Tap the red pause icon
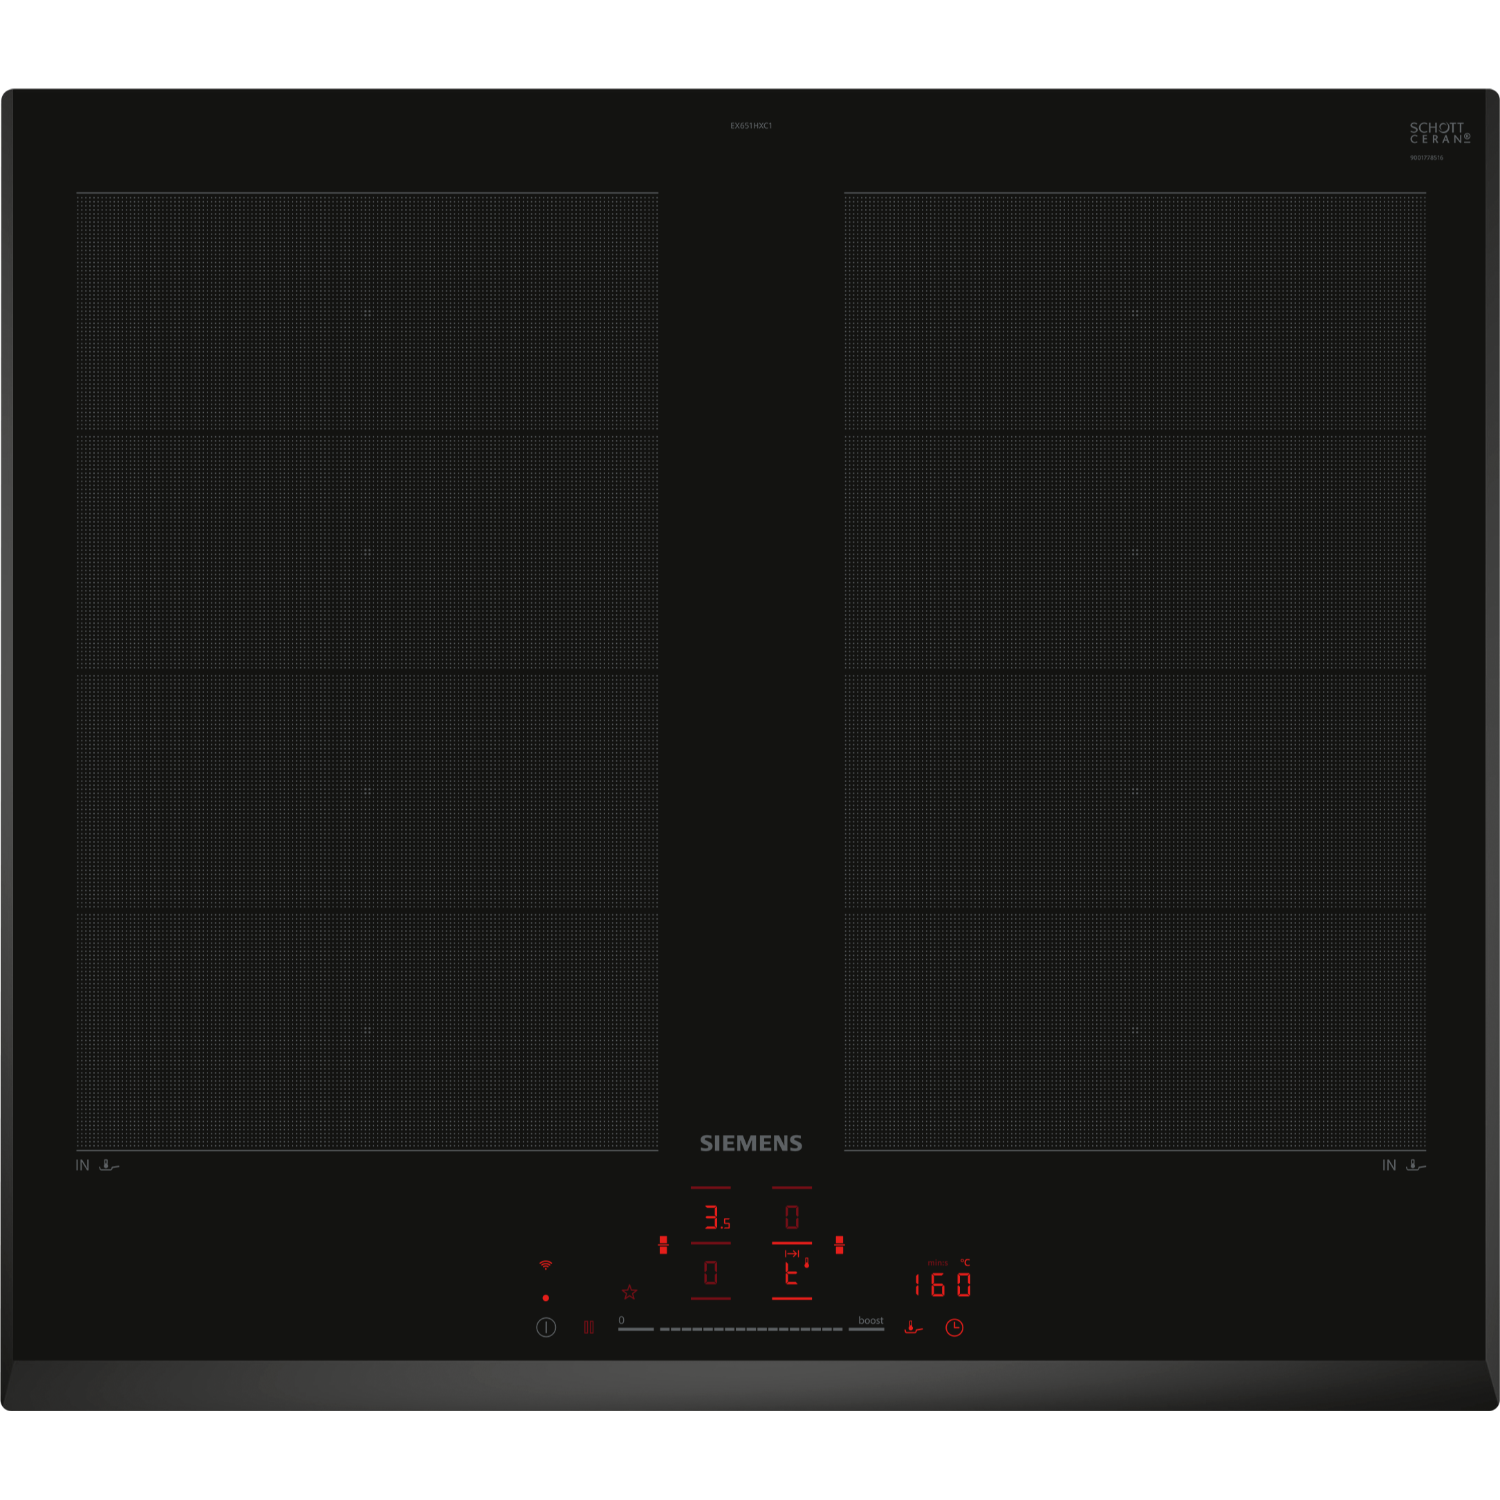The width and height of the screenshot is (1500, 1500). click(x=589, y=1327)
